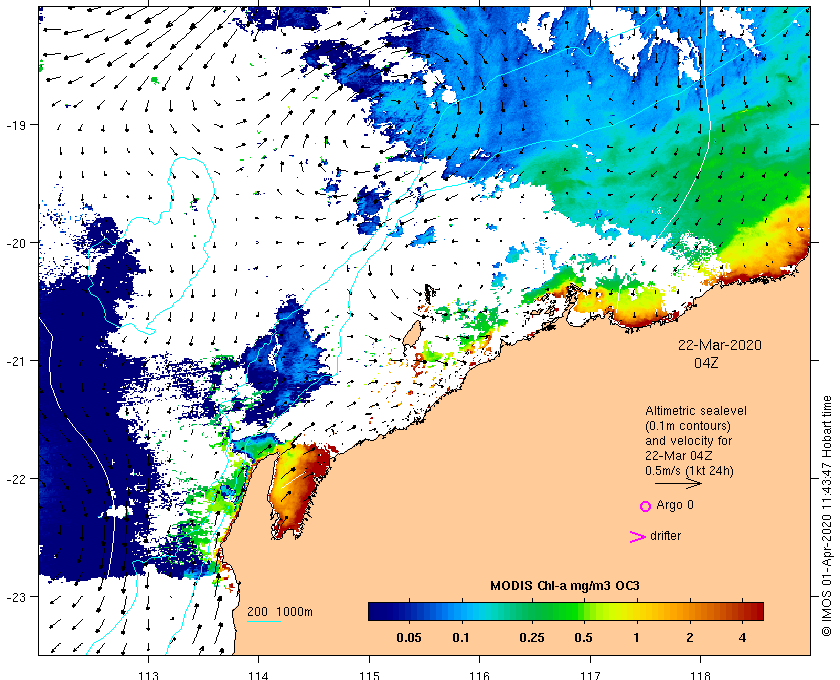Click the longitude axis label 117

[590, 675]
